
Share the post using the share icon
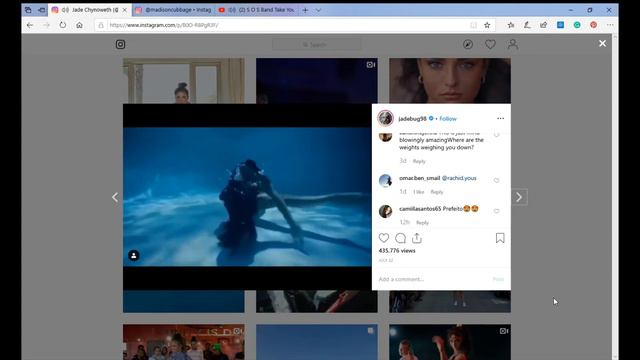click(x=417, y=238)
